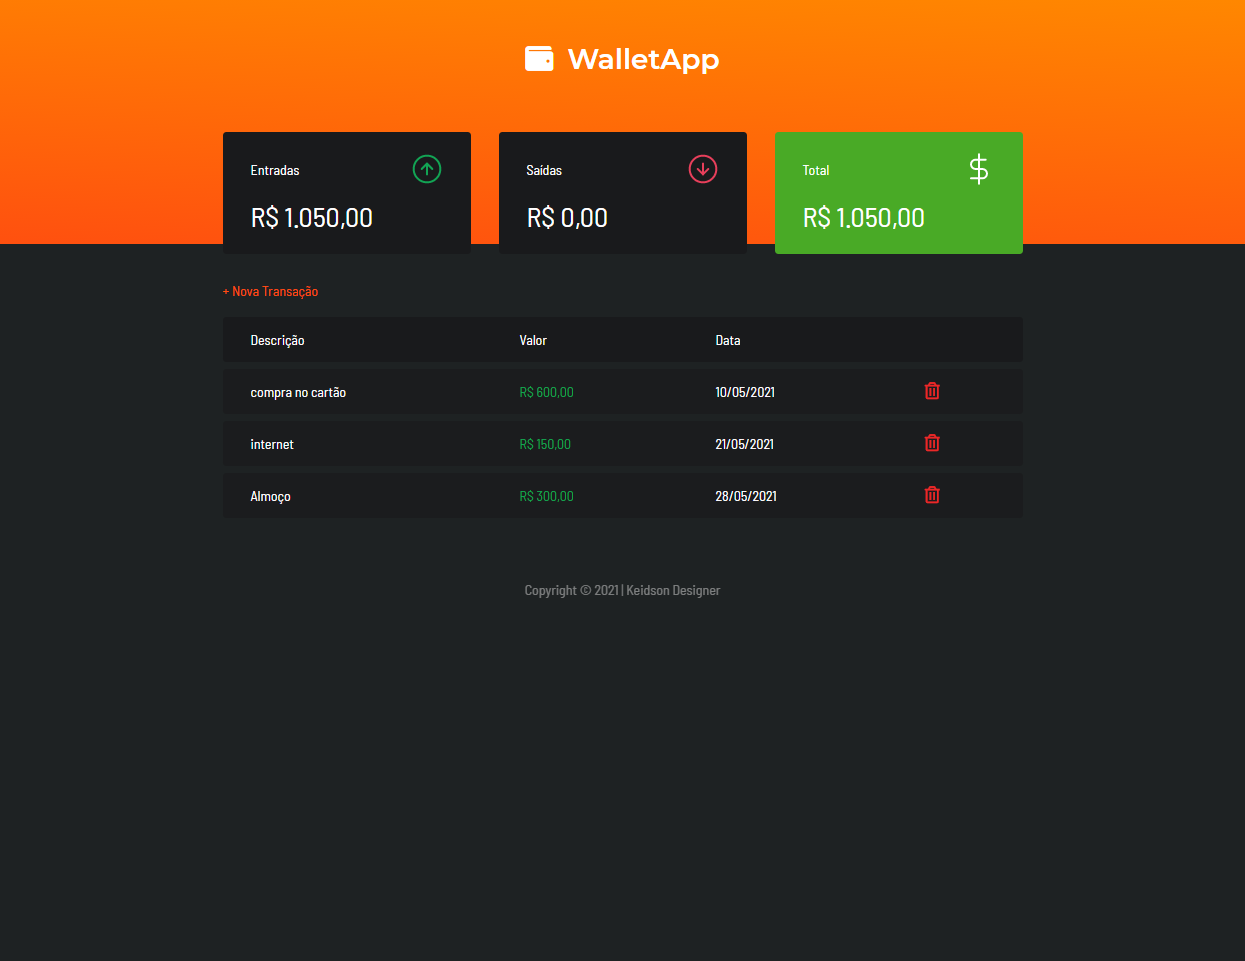Open the '+ Nova Transação' link
1245x961 pixels.
point(270,291)
